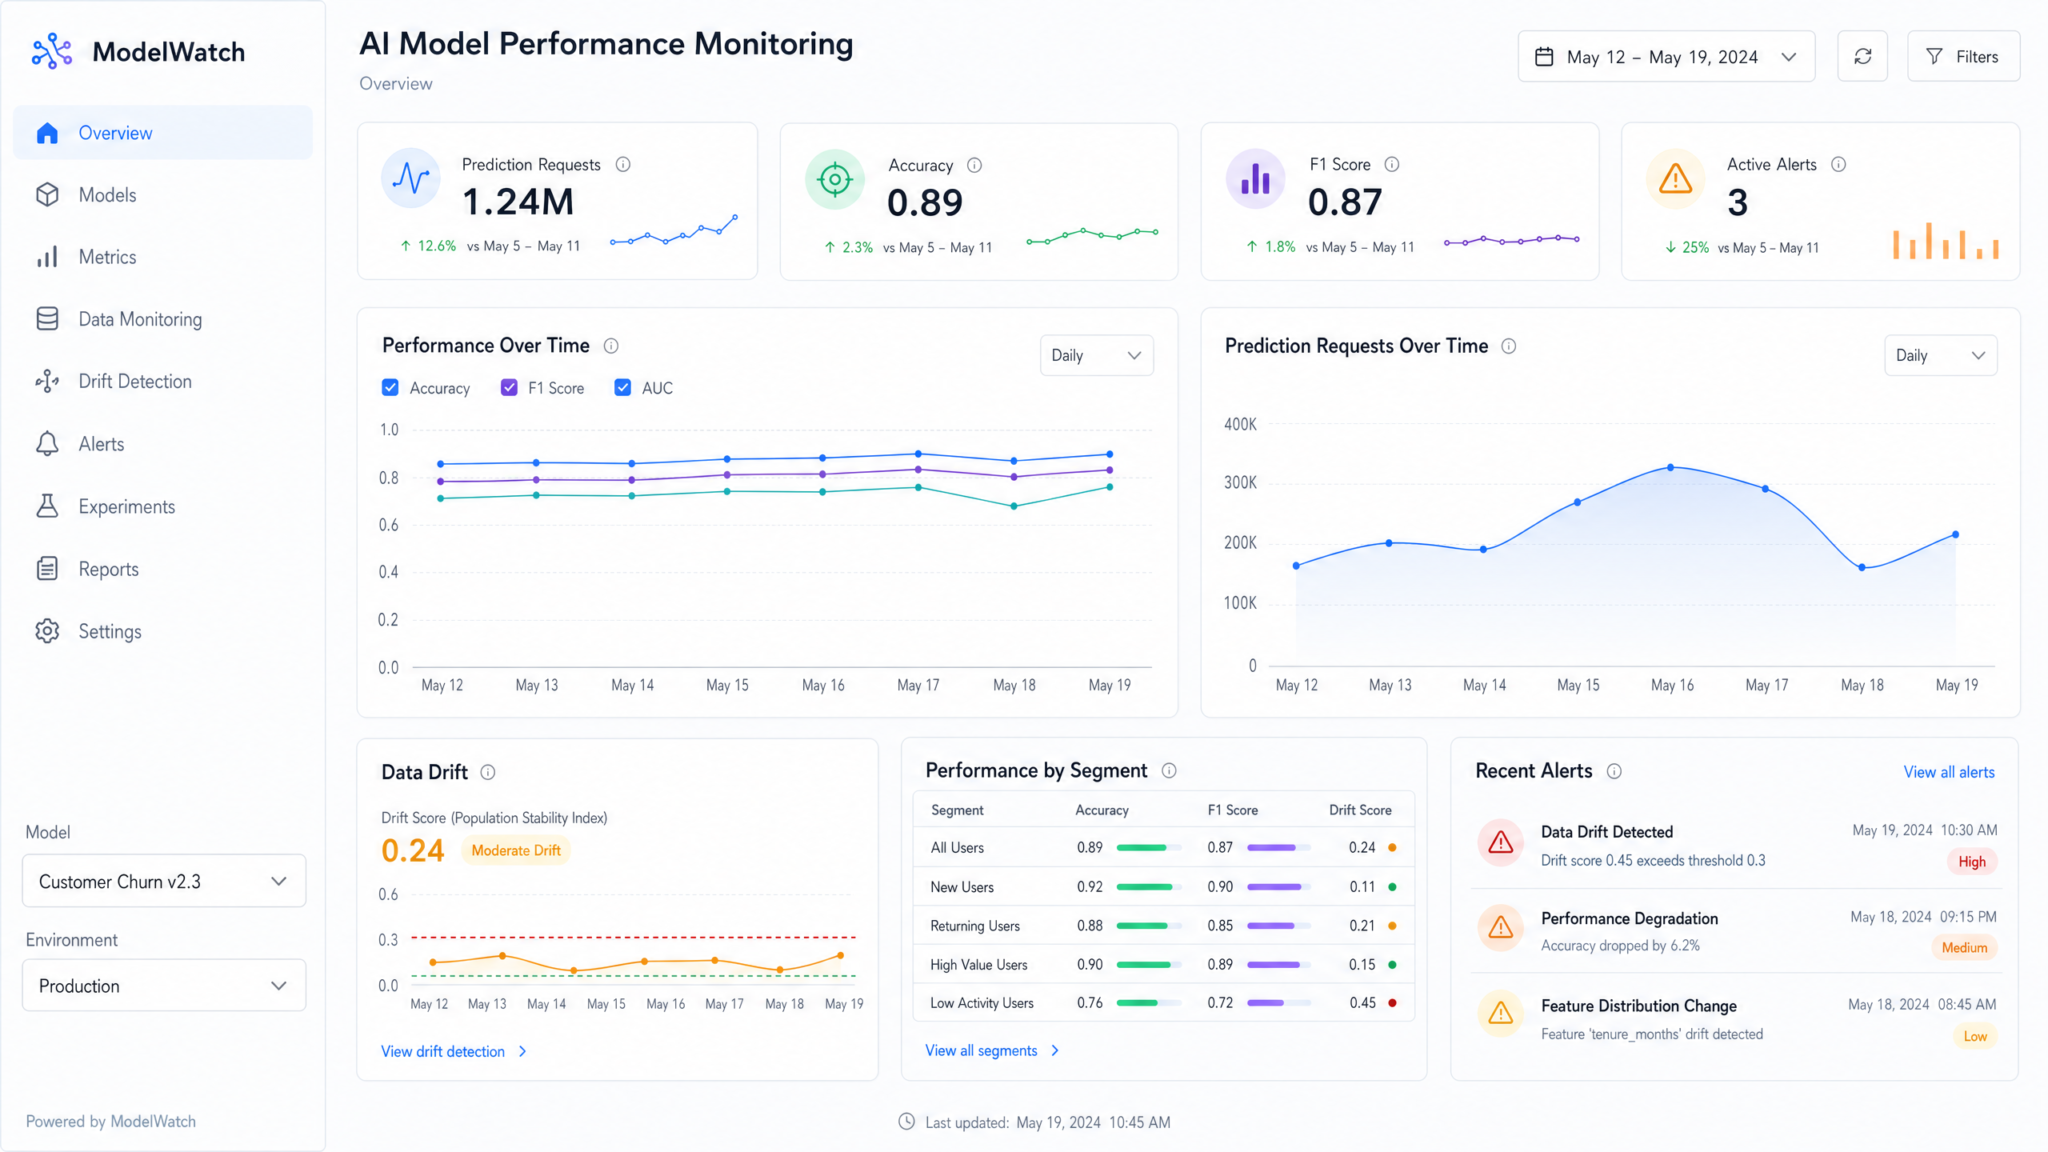
Task: Click the bar chart icon on F1 Score card
Action: 1255,179
